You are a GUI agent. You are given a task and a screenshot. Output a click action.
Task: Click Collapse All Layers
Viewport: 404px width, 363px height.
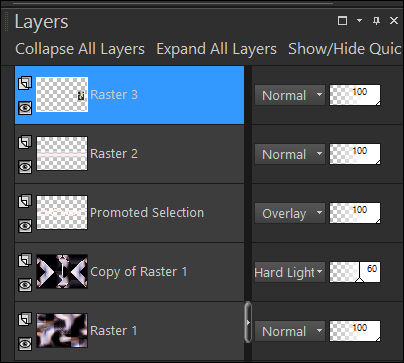tap(80, 49)
